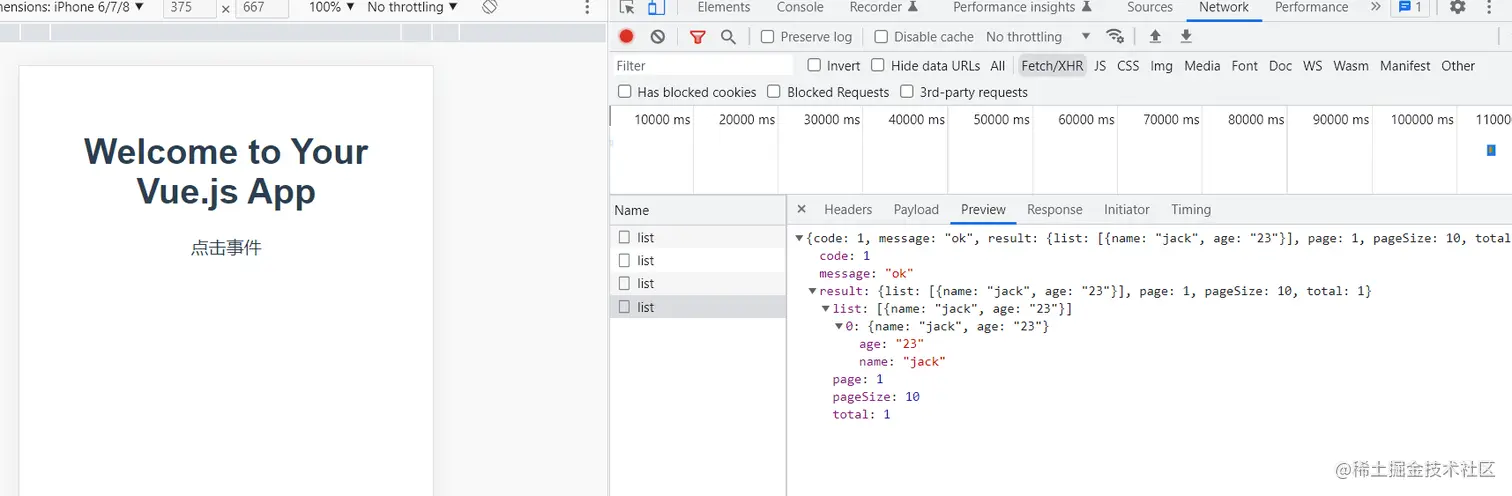Check the Blocked Requests checkbox
Image resolution: width=1512 pixels, height=496 pixels.
(774, 92)
